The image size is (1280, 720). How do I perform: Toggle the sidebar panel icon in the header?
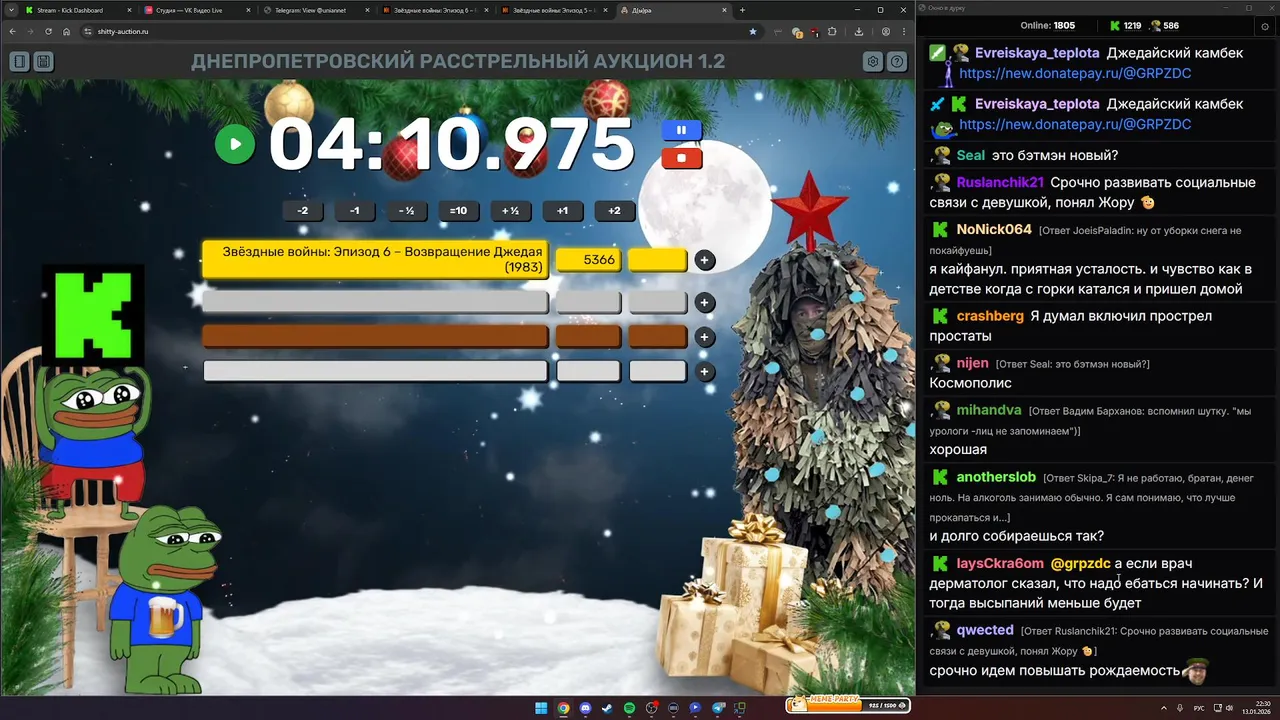pos(19,62)
